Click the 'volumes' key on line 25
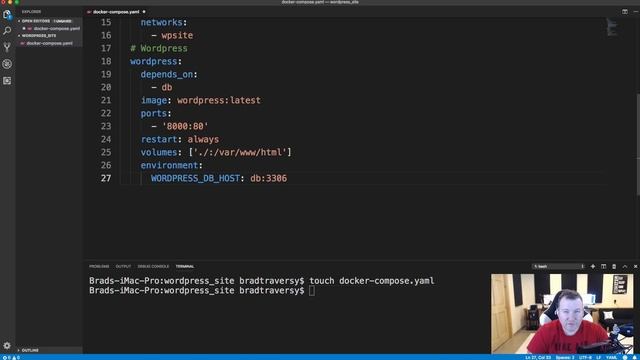 [x=159, y=152]
